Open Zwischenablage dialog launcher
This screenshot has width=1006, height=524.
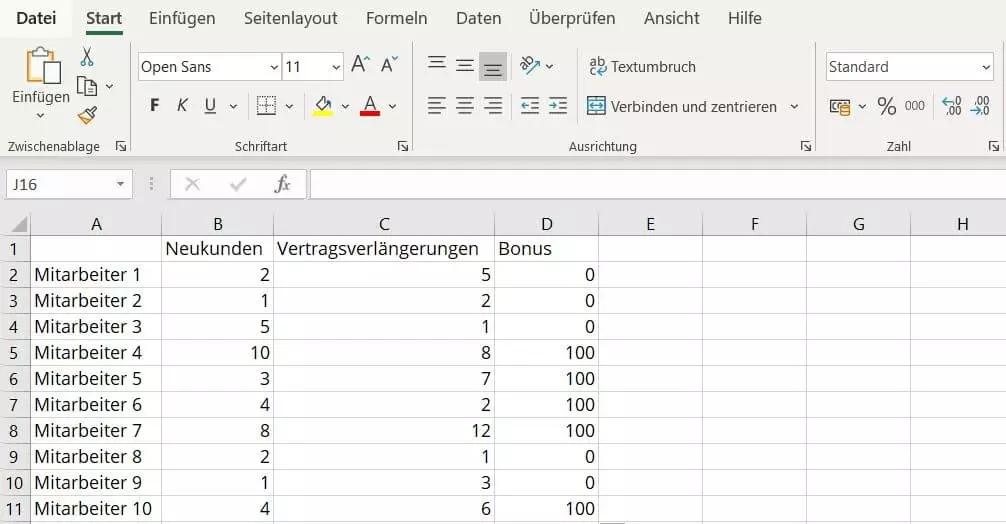pos(121,146)
